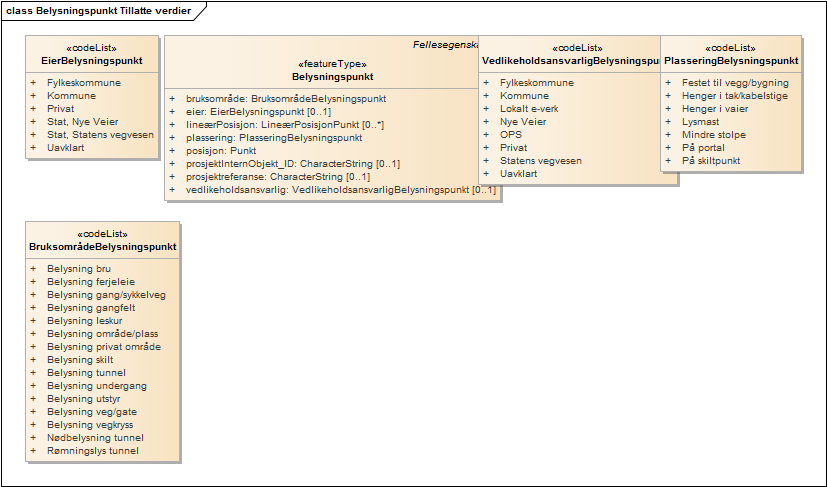Click the Stat, Statens vegvesen value
This screenshot has height=487, width=827.
point(100,135)
